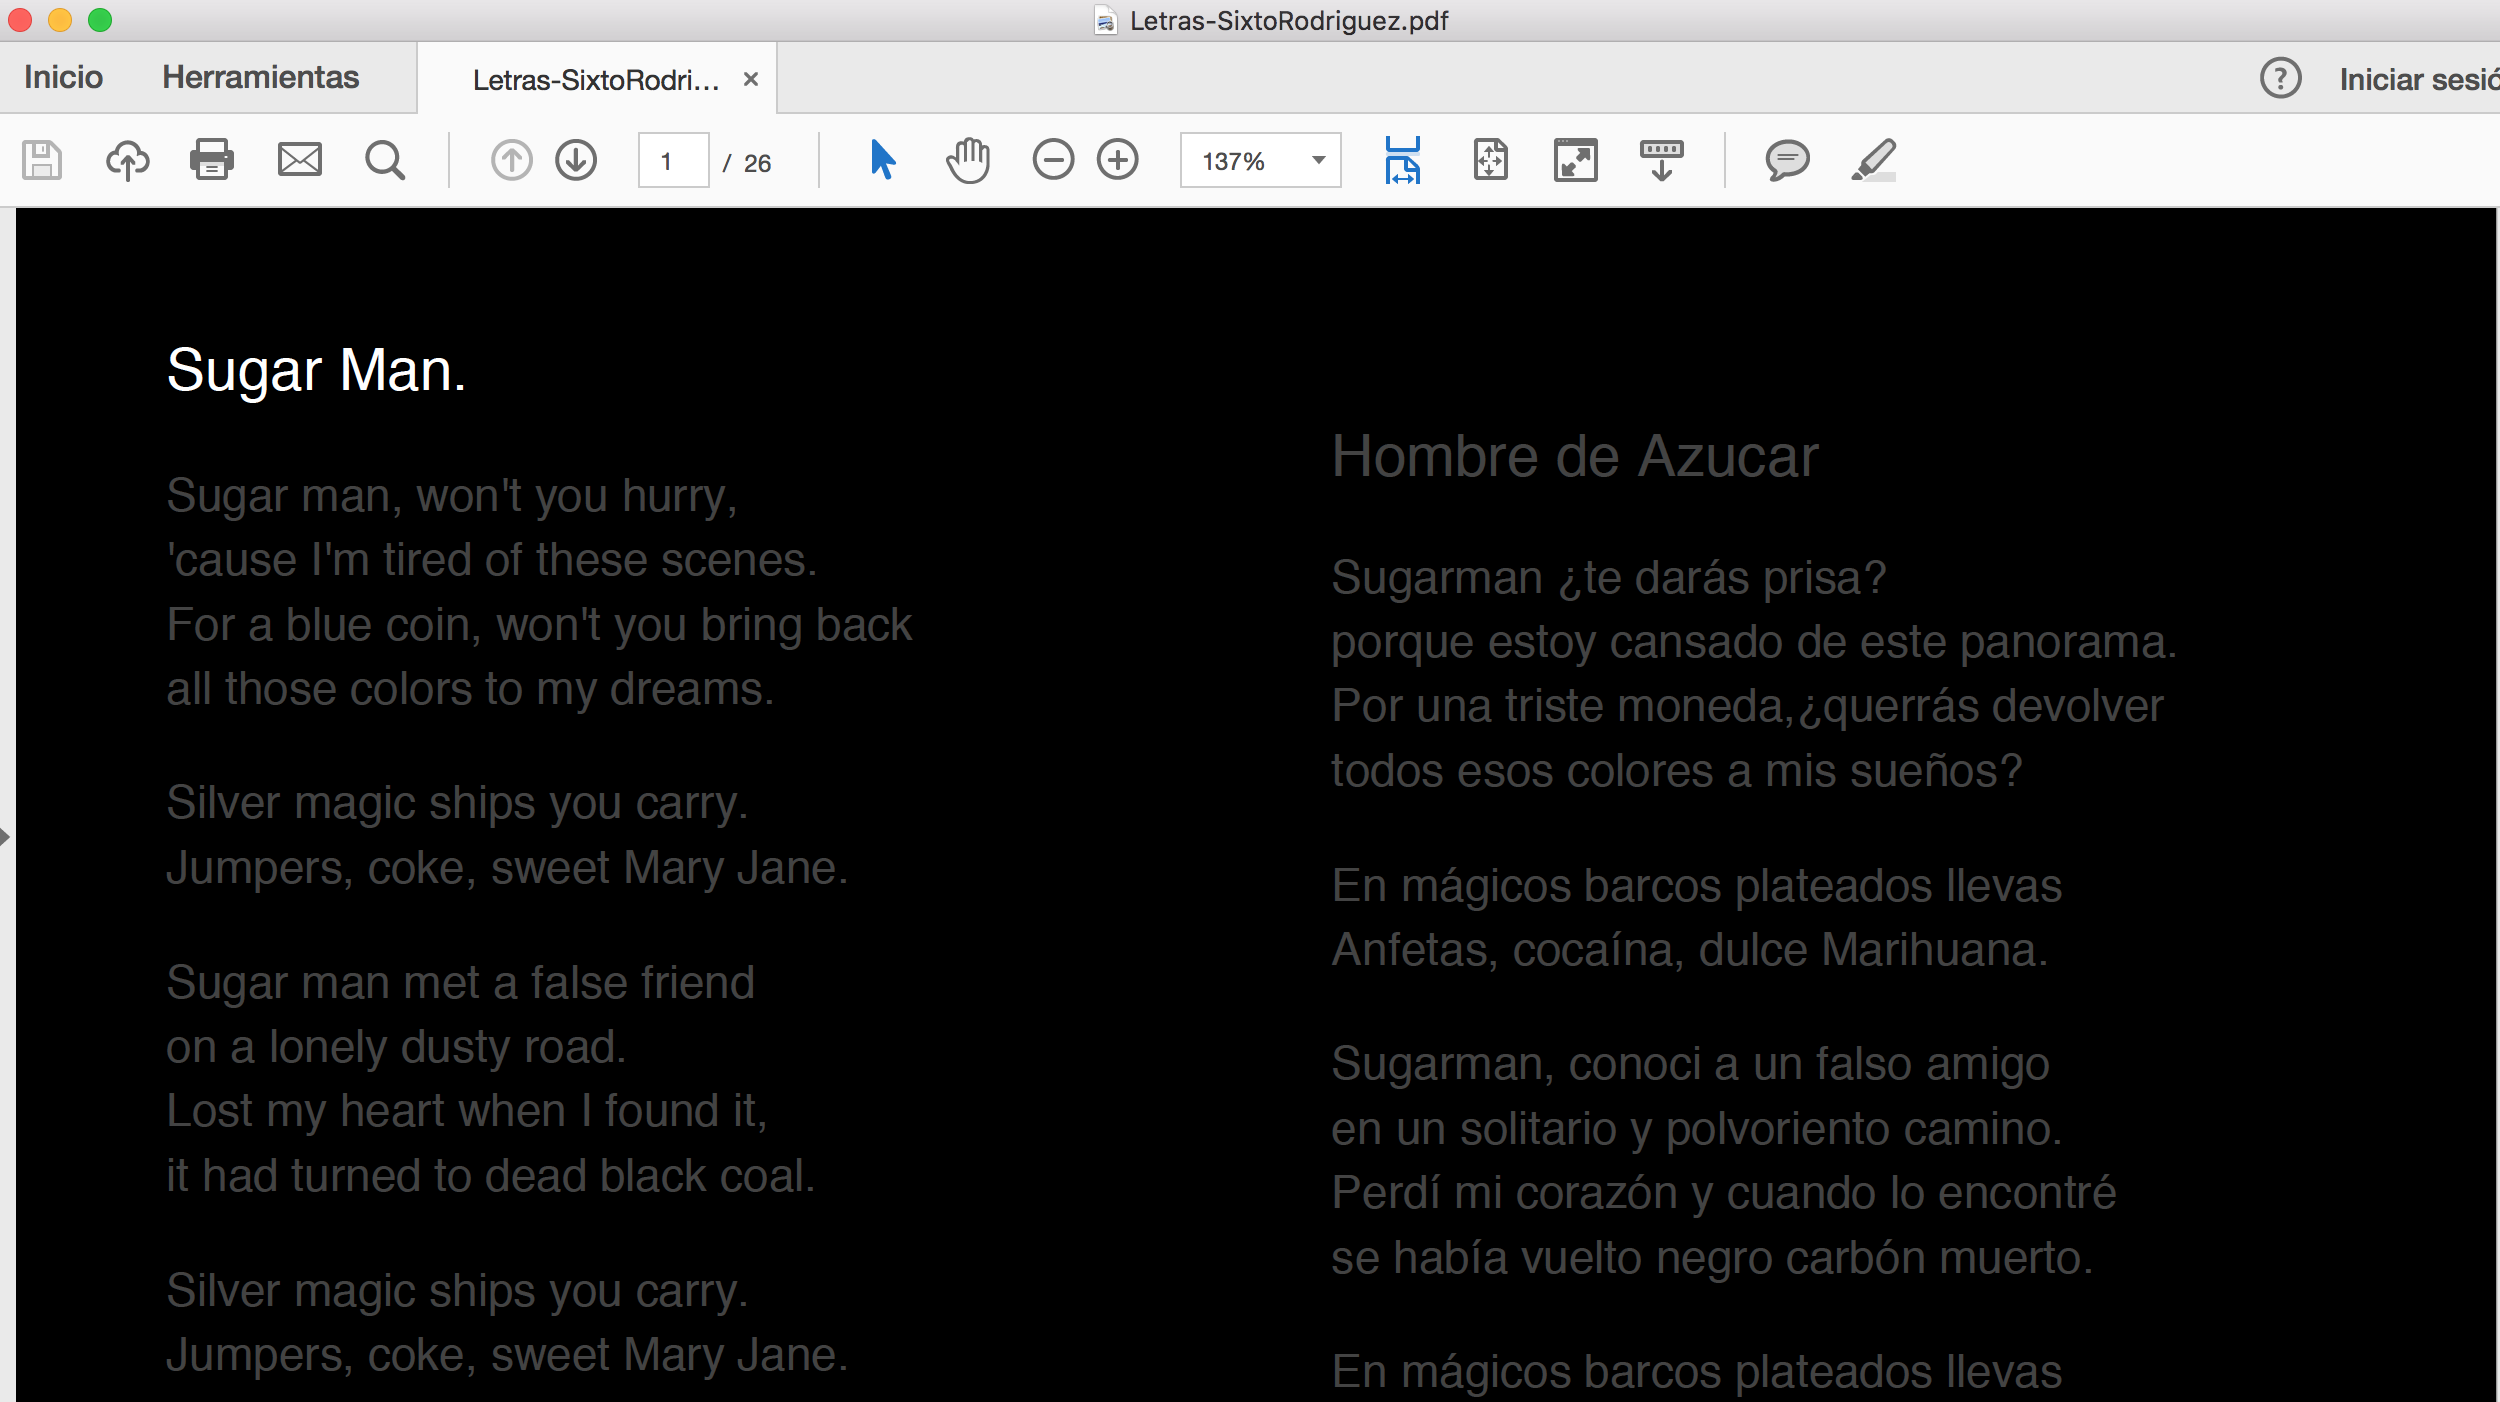Select the highlight text pen
This screenshot has height=1402, width=2500.
(x=1874, y=160)
